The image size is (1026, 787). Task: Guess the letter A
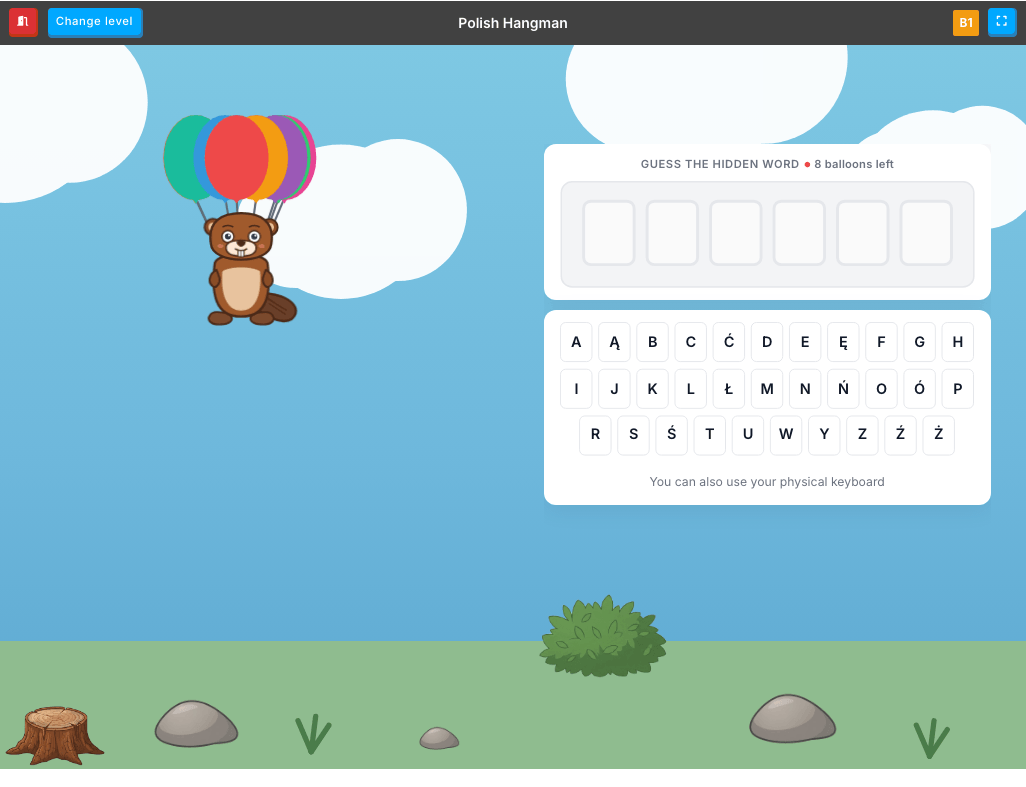click(x=576, y=341)
